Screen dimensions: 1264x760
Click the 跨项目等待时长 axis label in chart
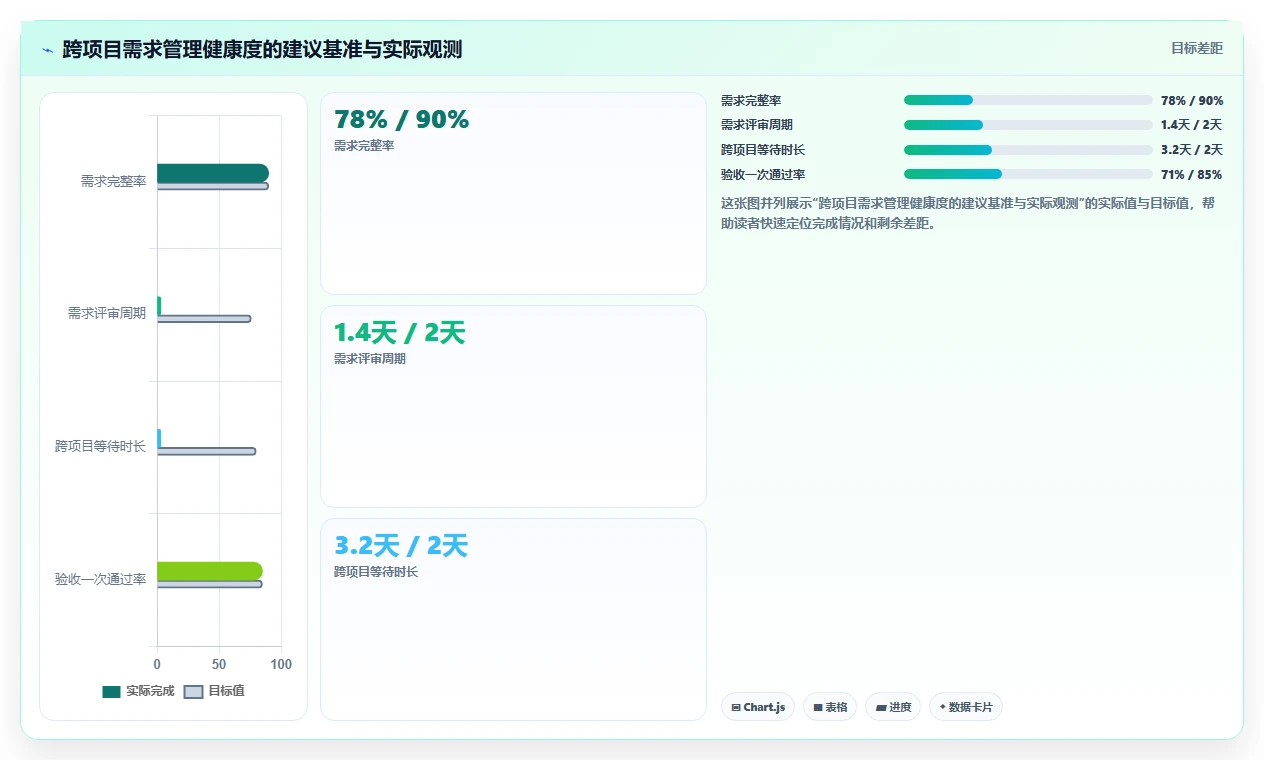point(100,446)
